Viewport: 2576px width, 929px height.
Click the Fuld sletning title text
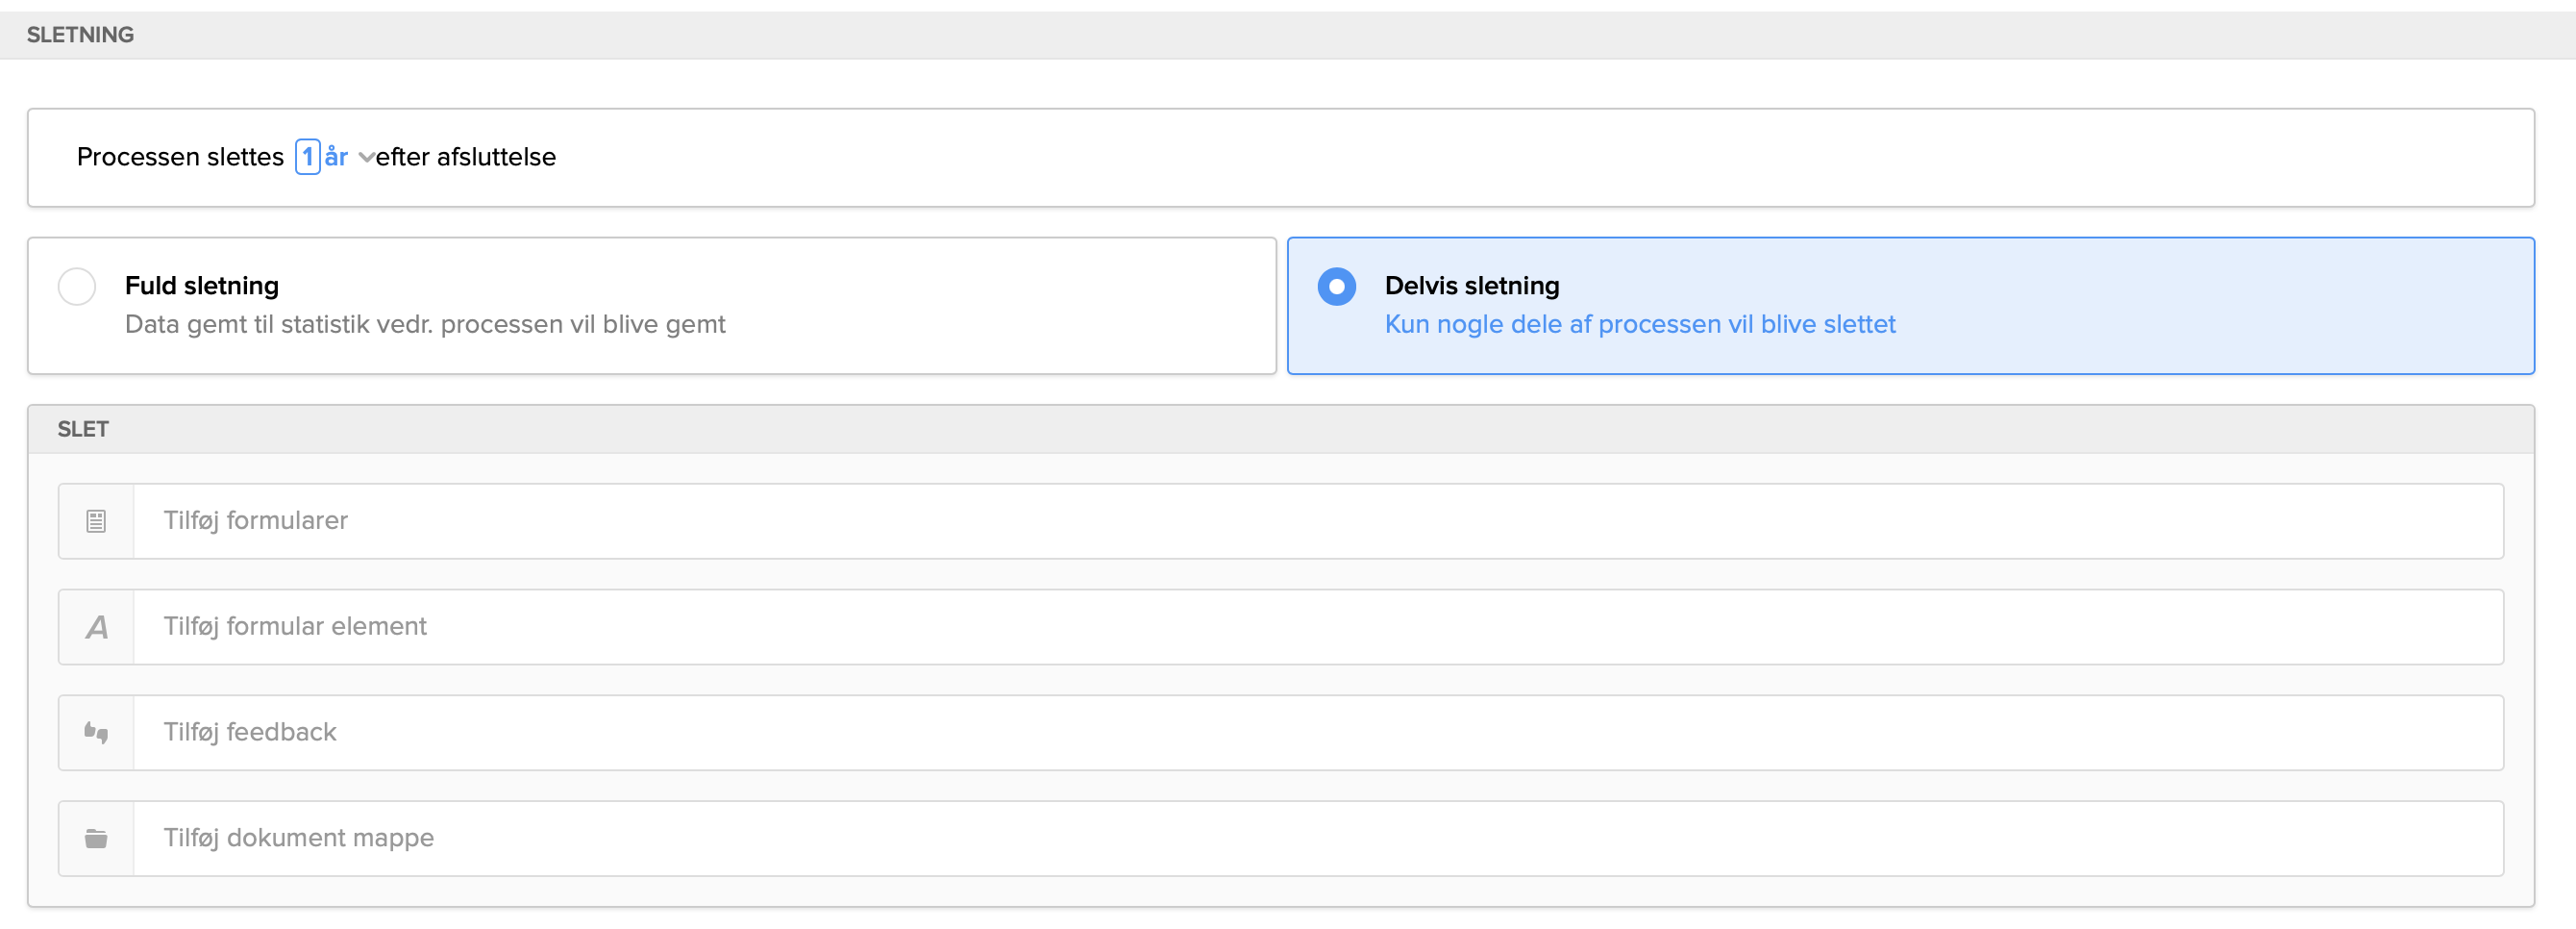202,286
